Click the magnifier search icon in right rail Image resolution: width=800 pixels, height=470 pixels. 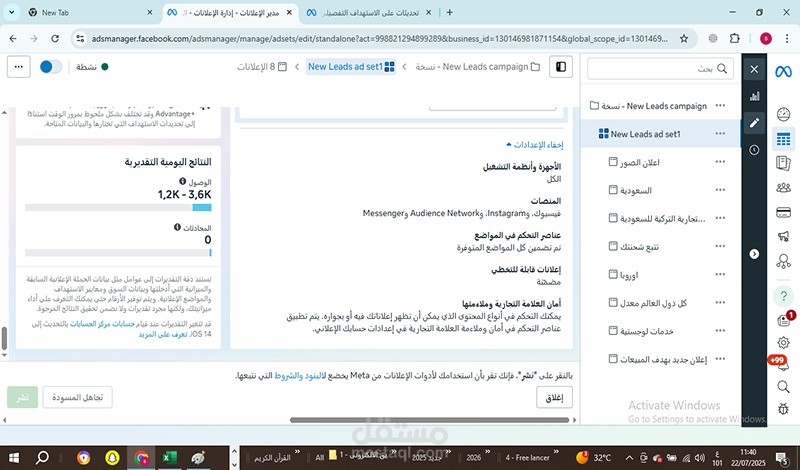[x=783, y=386]
